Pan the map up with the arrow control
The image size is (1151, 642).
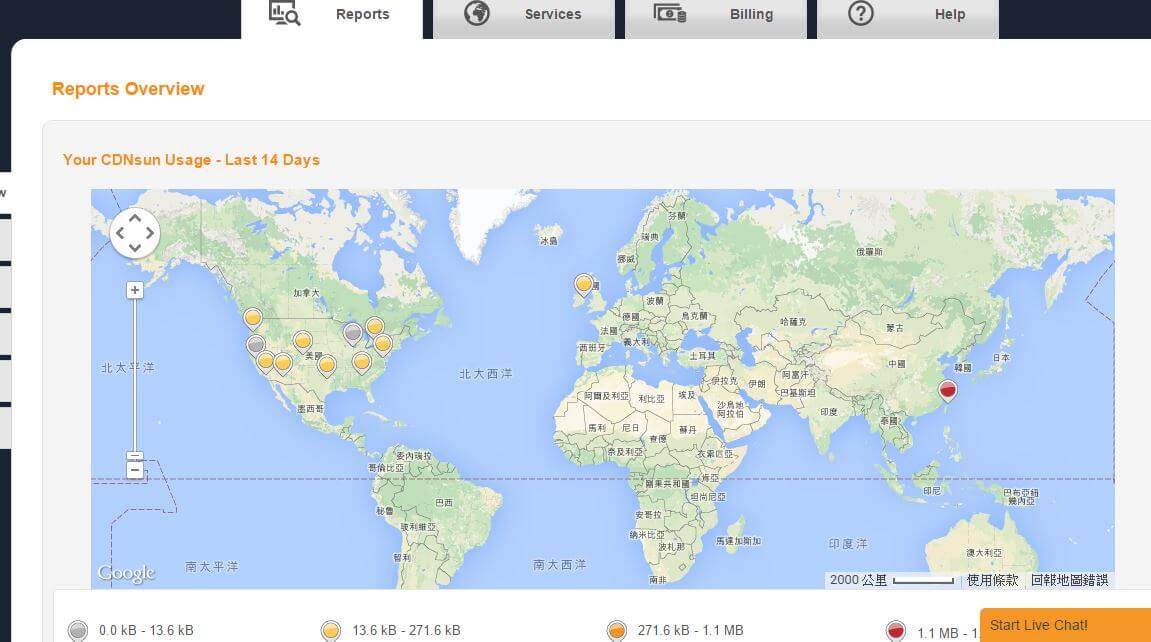coord(135,219)
